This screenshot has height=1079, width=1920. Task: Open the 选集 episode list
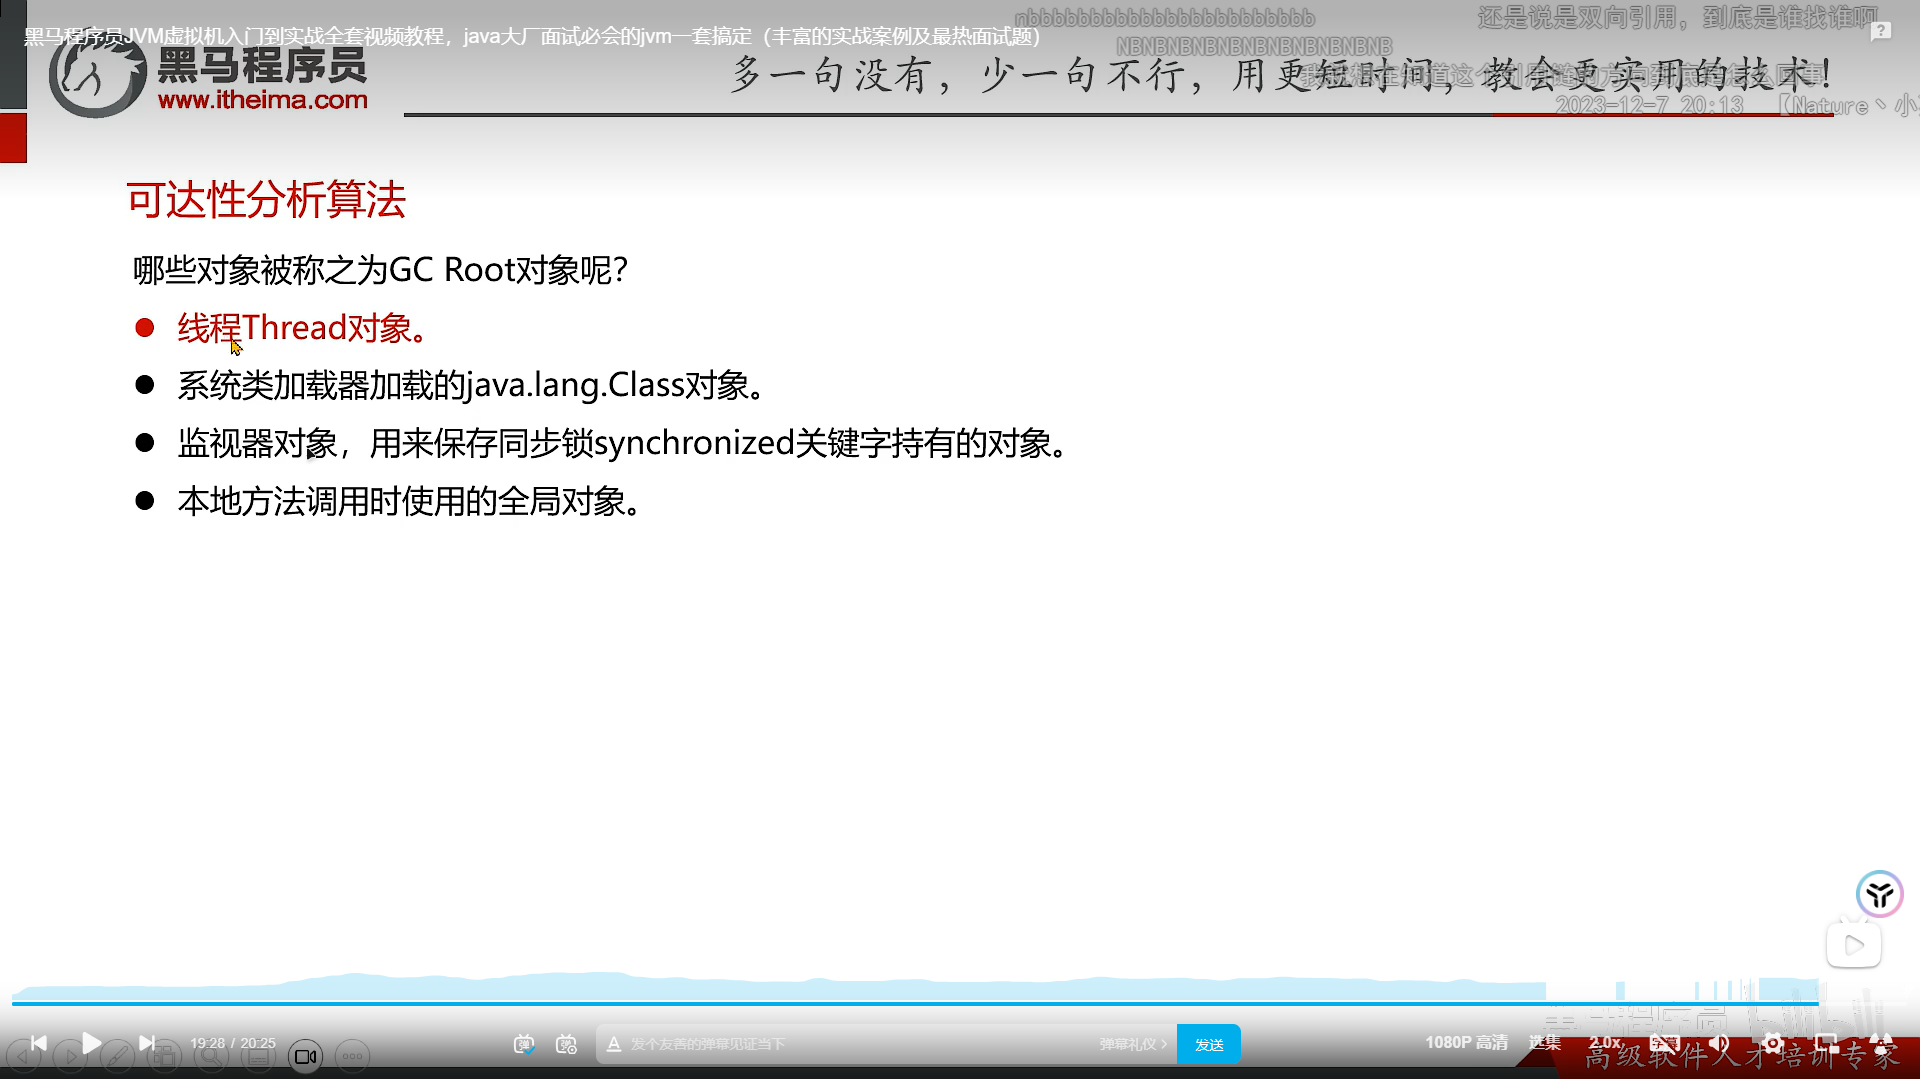(x=1544, y=1043)
